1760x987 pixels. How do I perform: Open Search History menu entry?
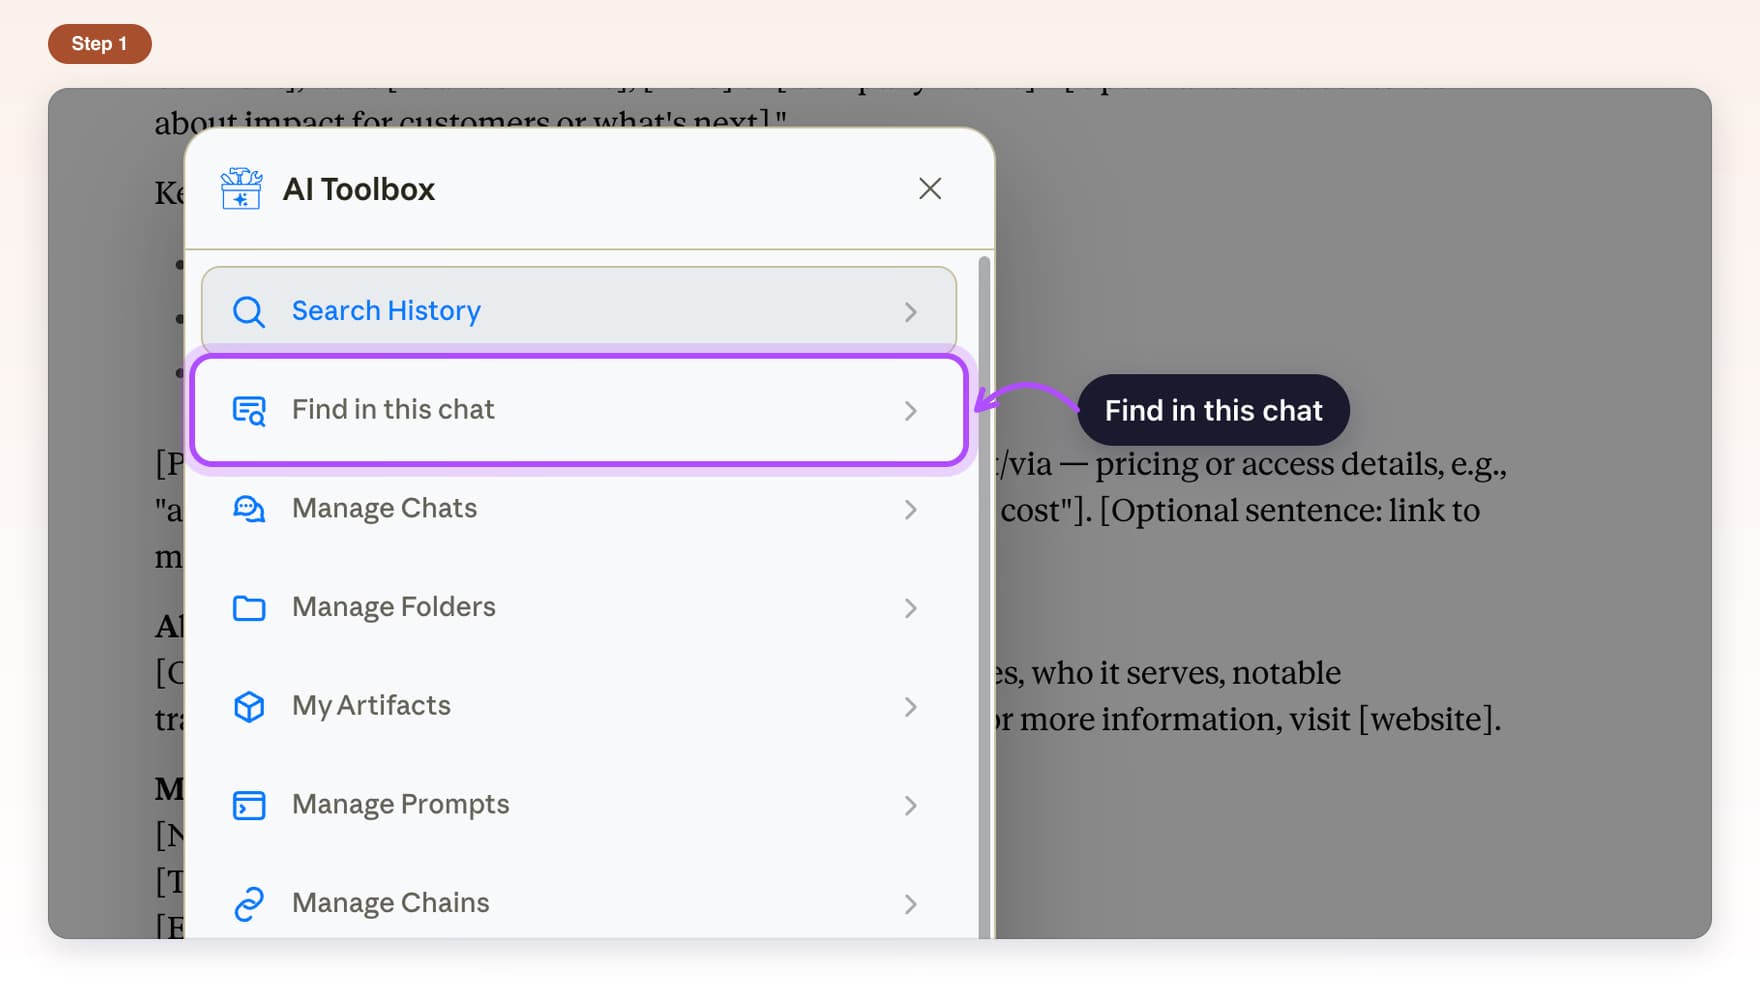tap(579, 311)
